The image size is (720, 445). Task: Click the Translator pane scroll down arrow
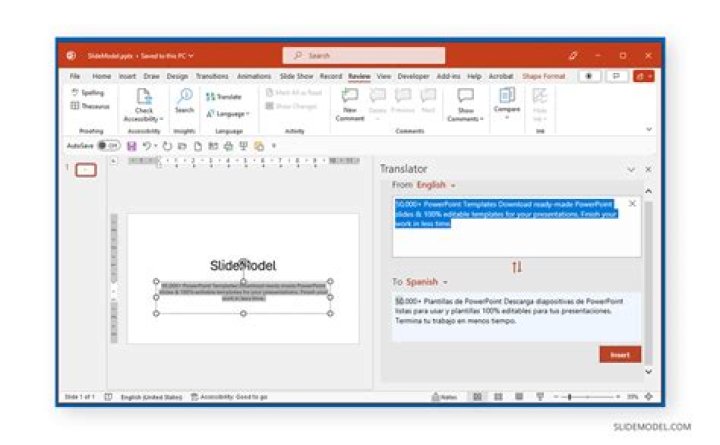648,372
